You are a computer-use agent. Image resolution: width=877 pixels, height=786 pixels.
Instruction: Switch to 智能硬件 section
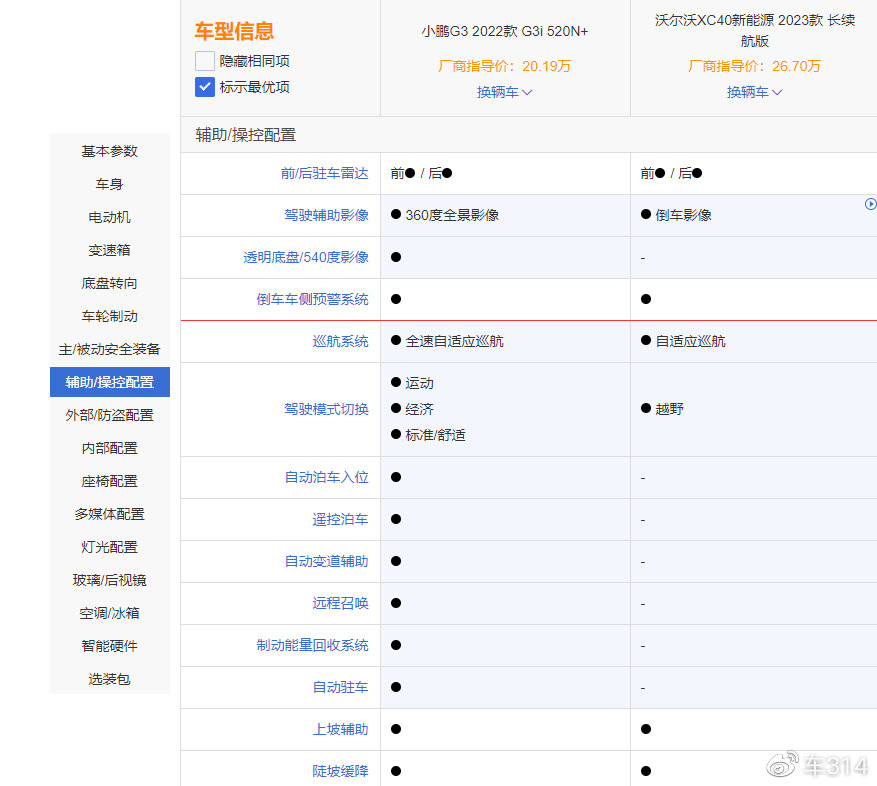tap(109, 646)
